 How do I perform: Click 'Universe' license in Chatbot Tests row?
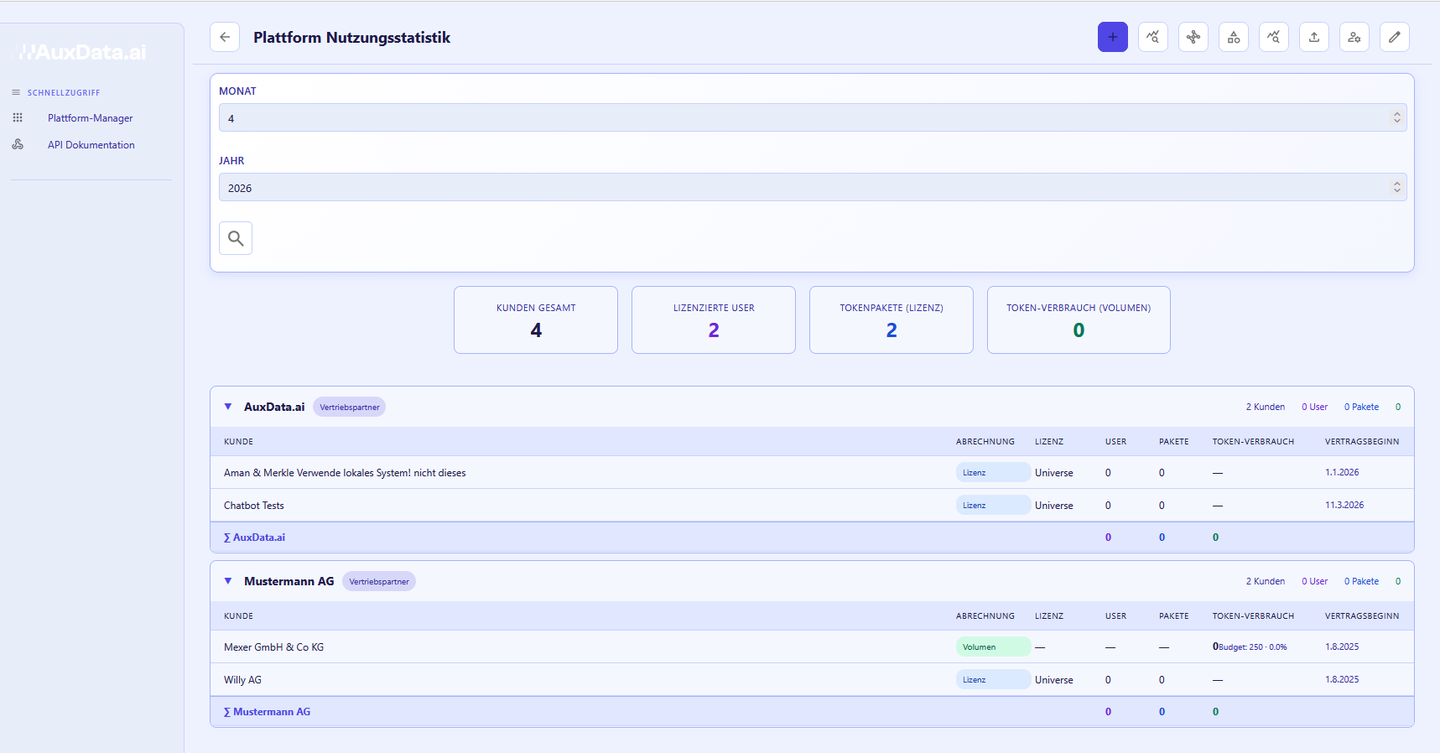1054,506
